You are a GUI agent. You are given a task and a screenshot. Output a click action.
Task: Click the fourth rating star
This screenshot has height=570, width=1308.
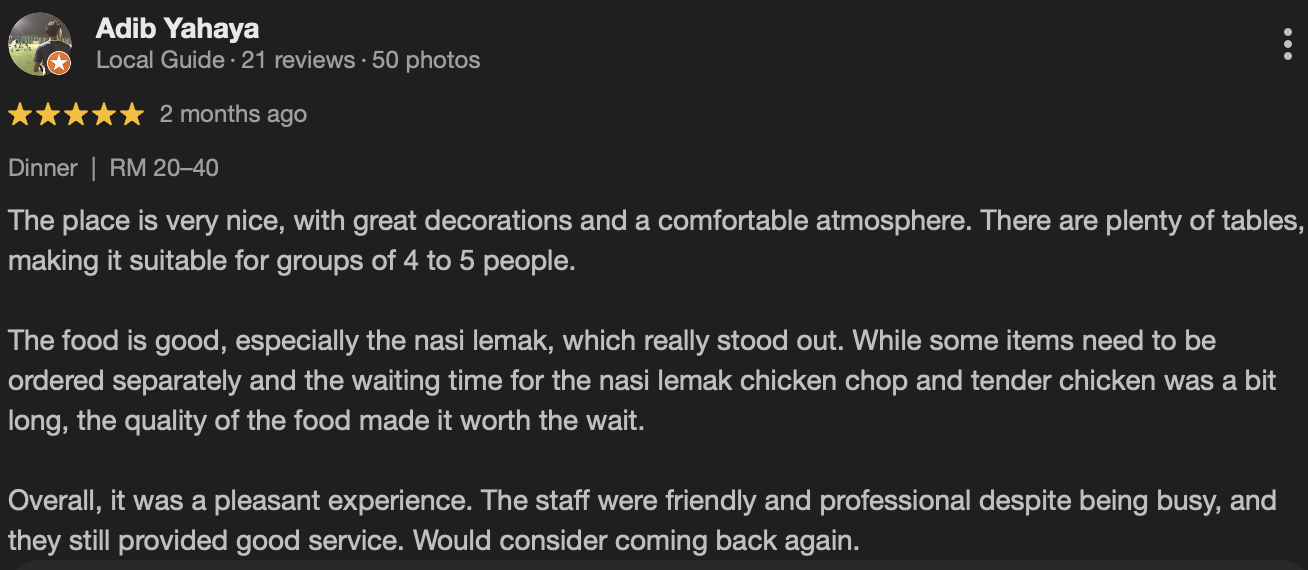pyautogui.click(x=104, y=115)
